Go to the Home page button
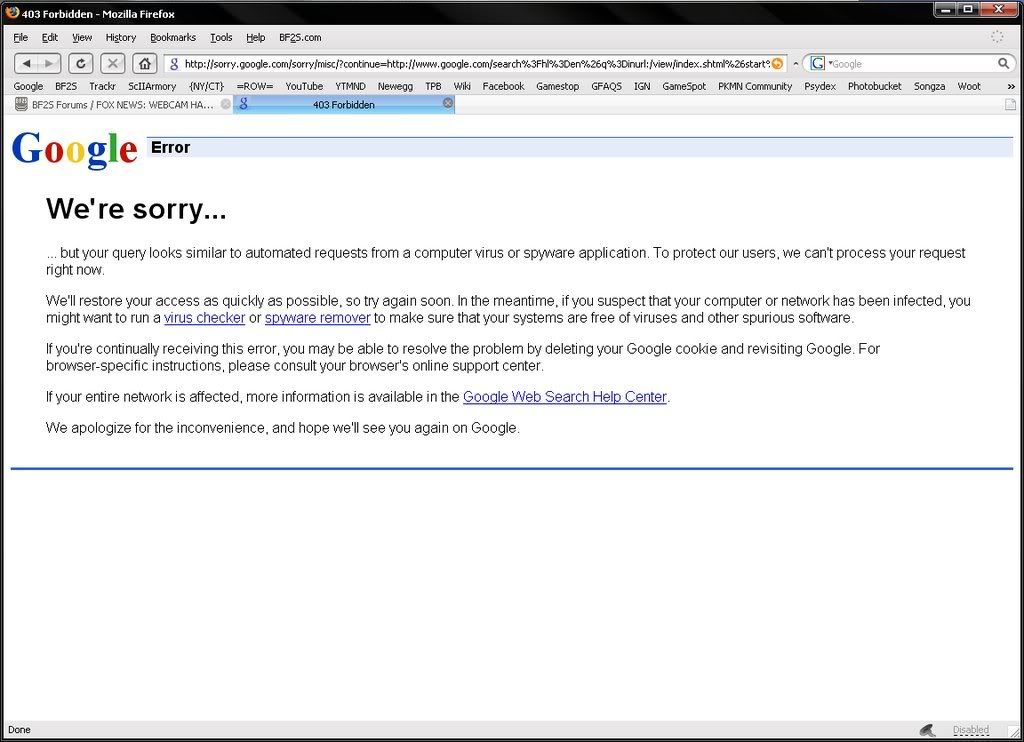 coord(144,63)
